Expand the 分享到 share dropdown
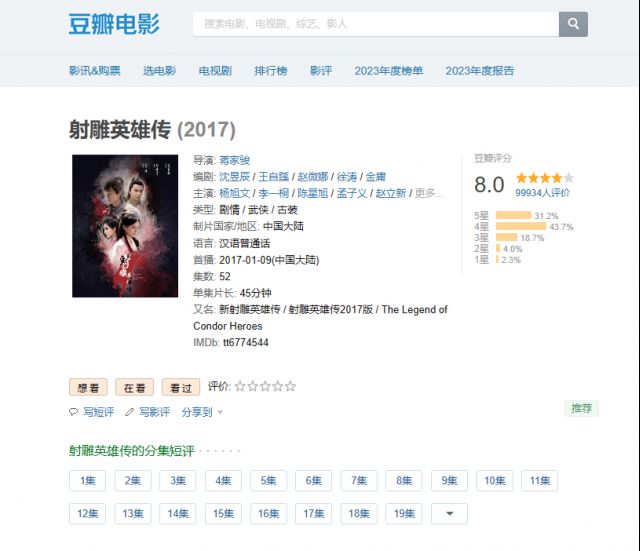Image resolution: width=640 pixels, height=551 pixels. pos(202,412)
